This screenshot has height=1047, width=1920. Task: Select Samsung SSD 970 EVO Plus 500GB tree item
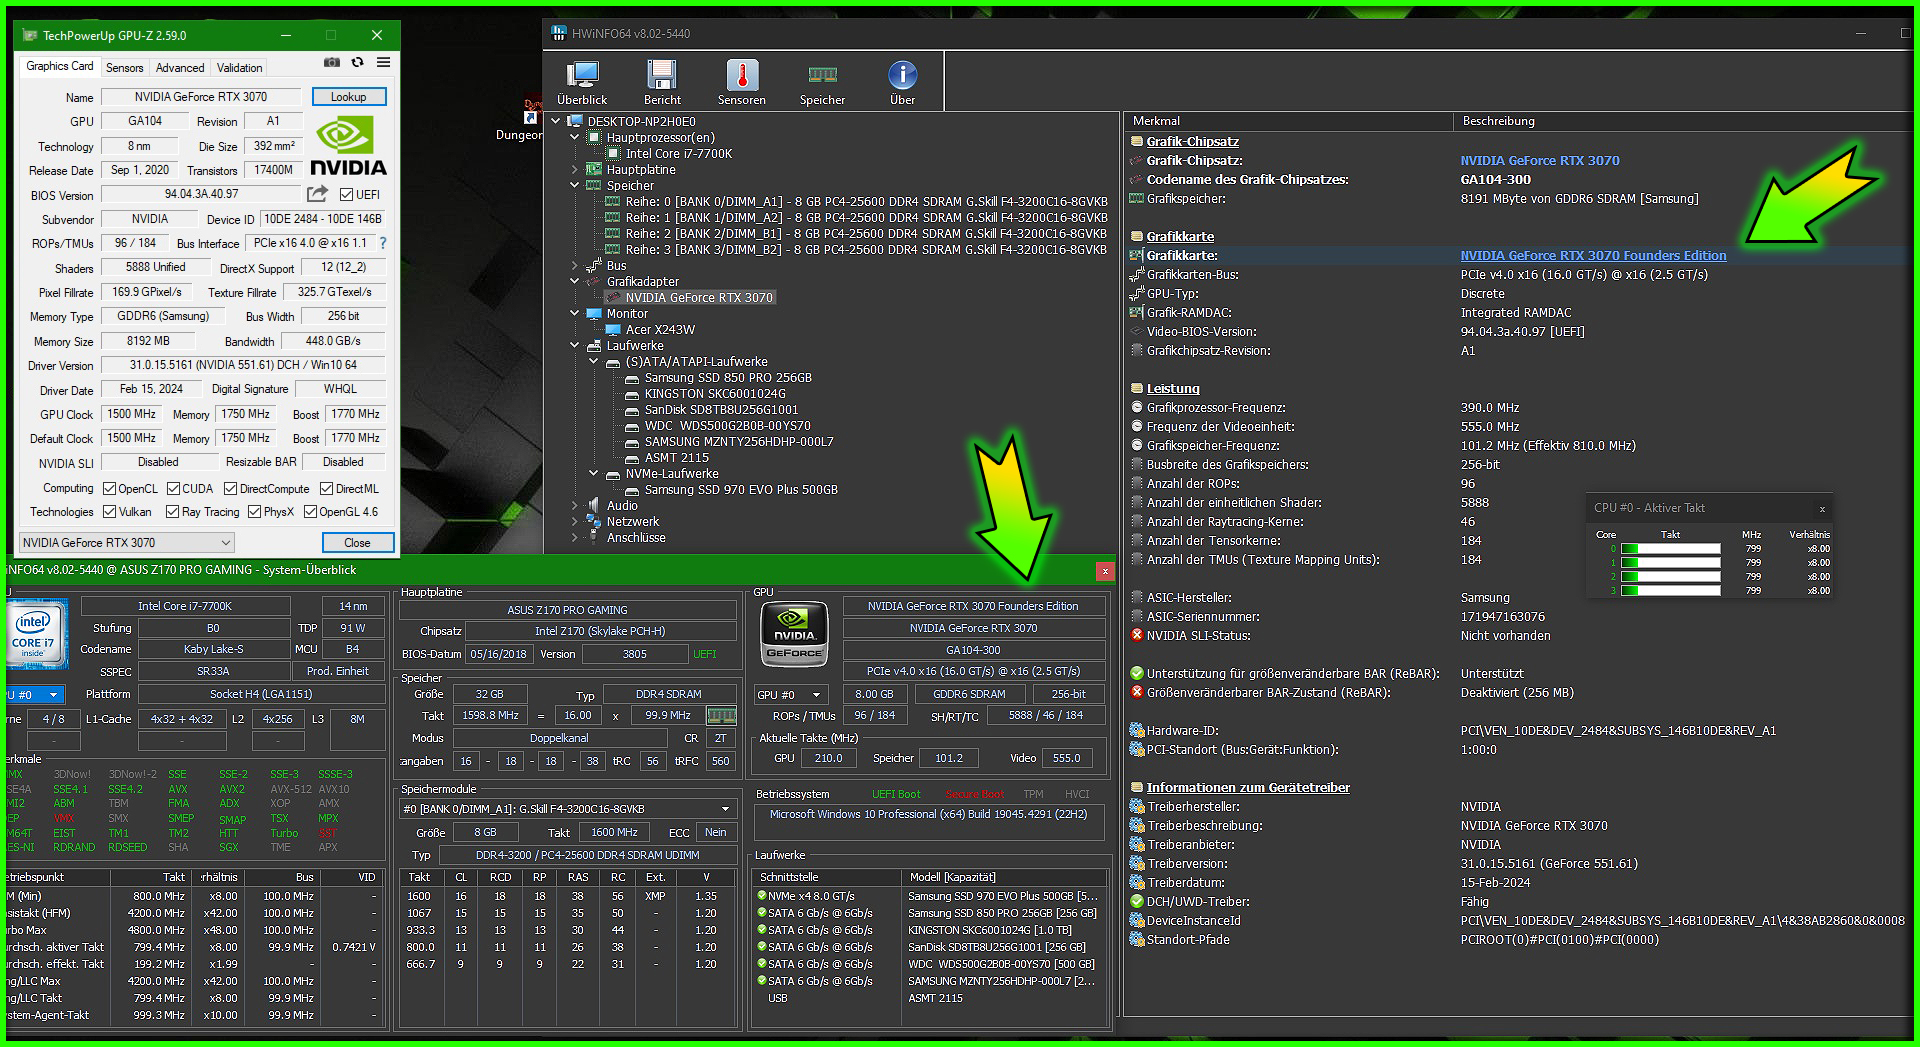[x=741, y=490]
